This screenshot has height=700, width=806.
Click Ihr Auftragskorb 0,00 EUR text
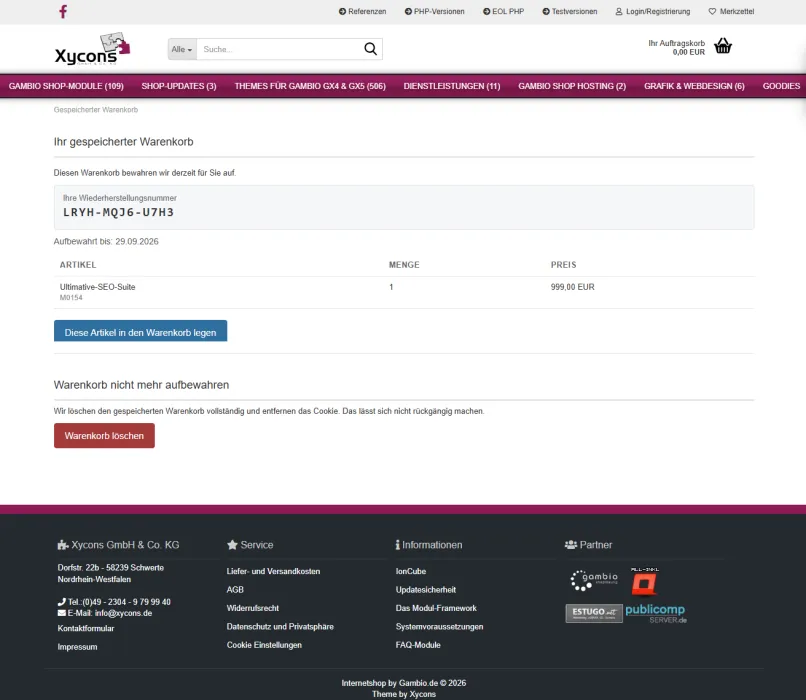pos(676,47)
